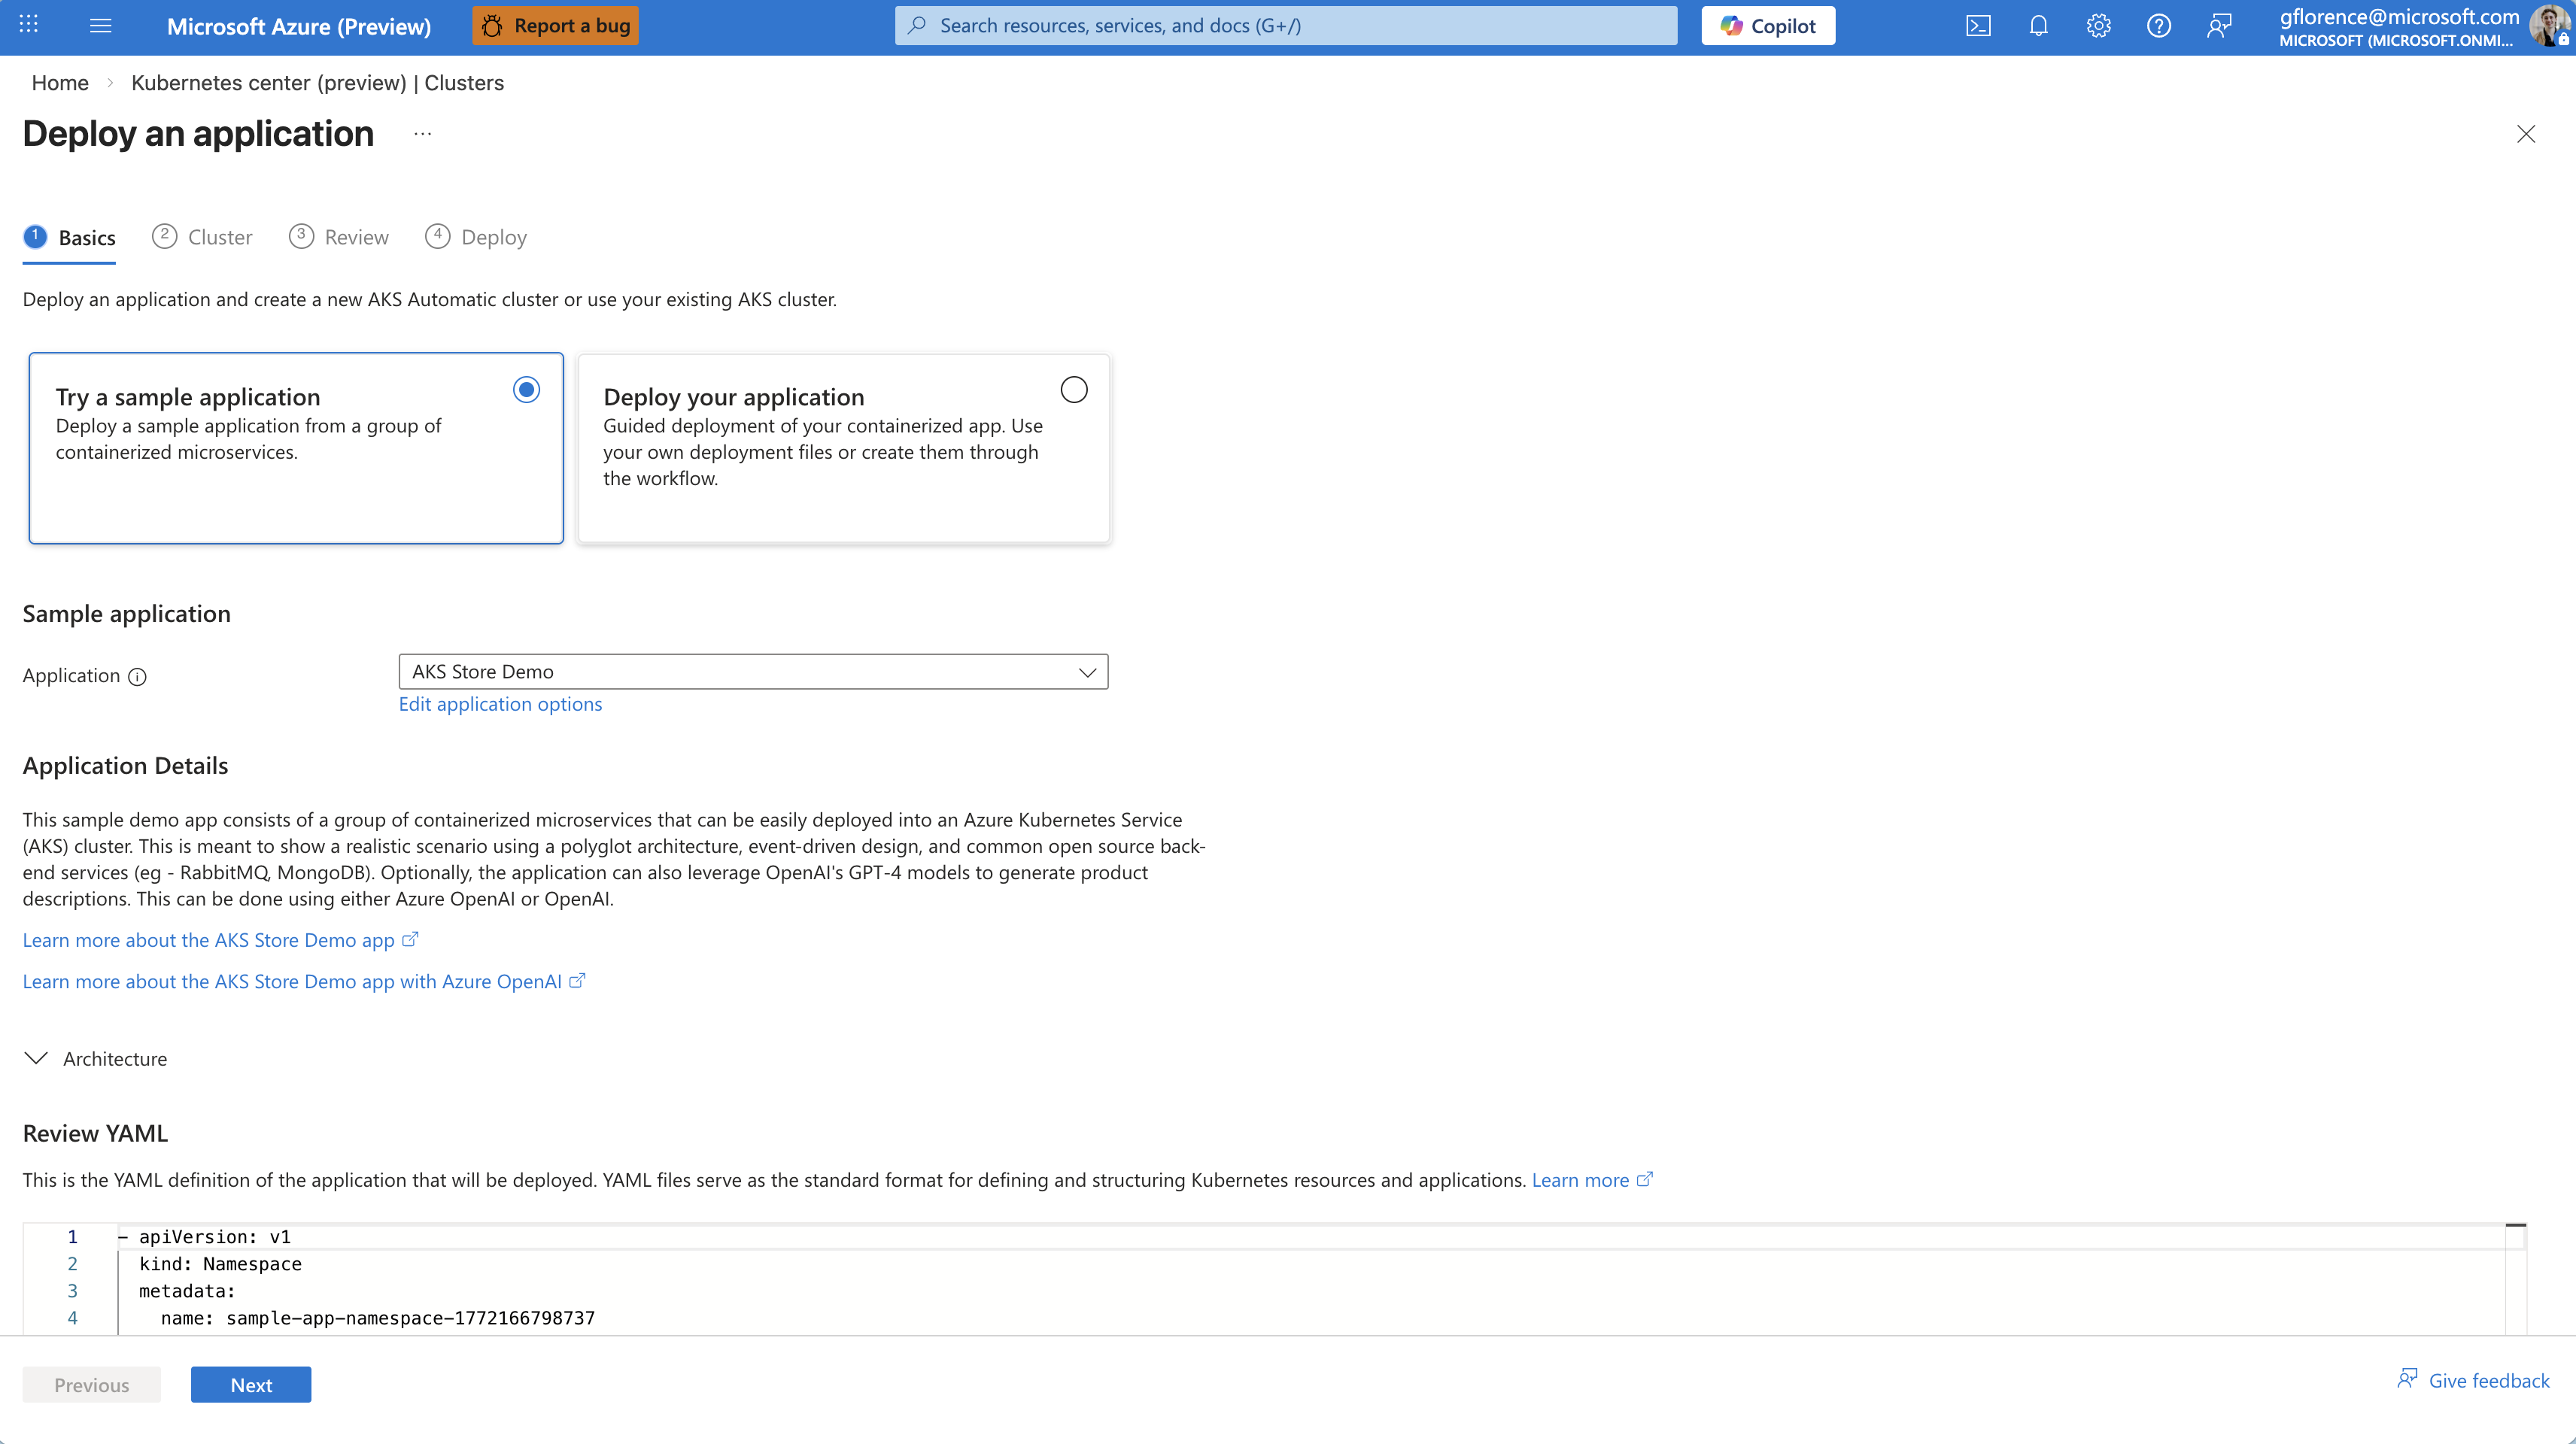Switch to the Review step tab
2576x1444 pixels.
tap(339, 237)
